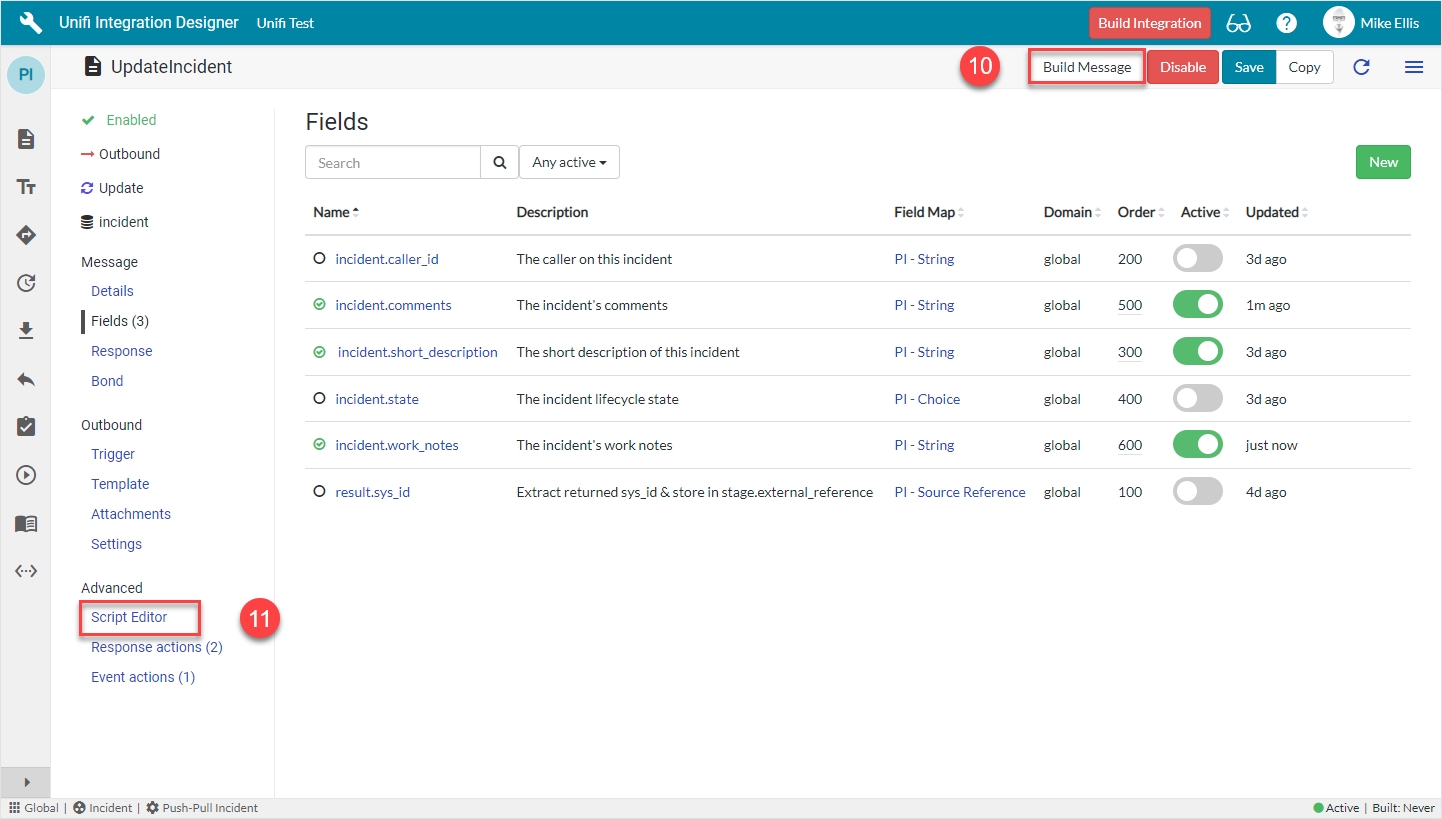Enable the incident.caller_id active toggle
The height and width of the screenshot is (819, 1442).
[x=1197, y=259]
